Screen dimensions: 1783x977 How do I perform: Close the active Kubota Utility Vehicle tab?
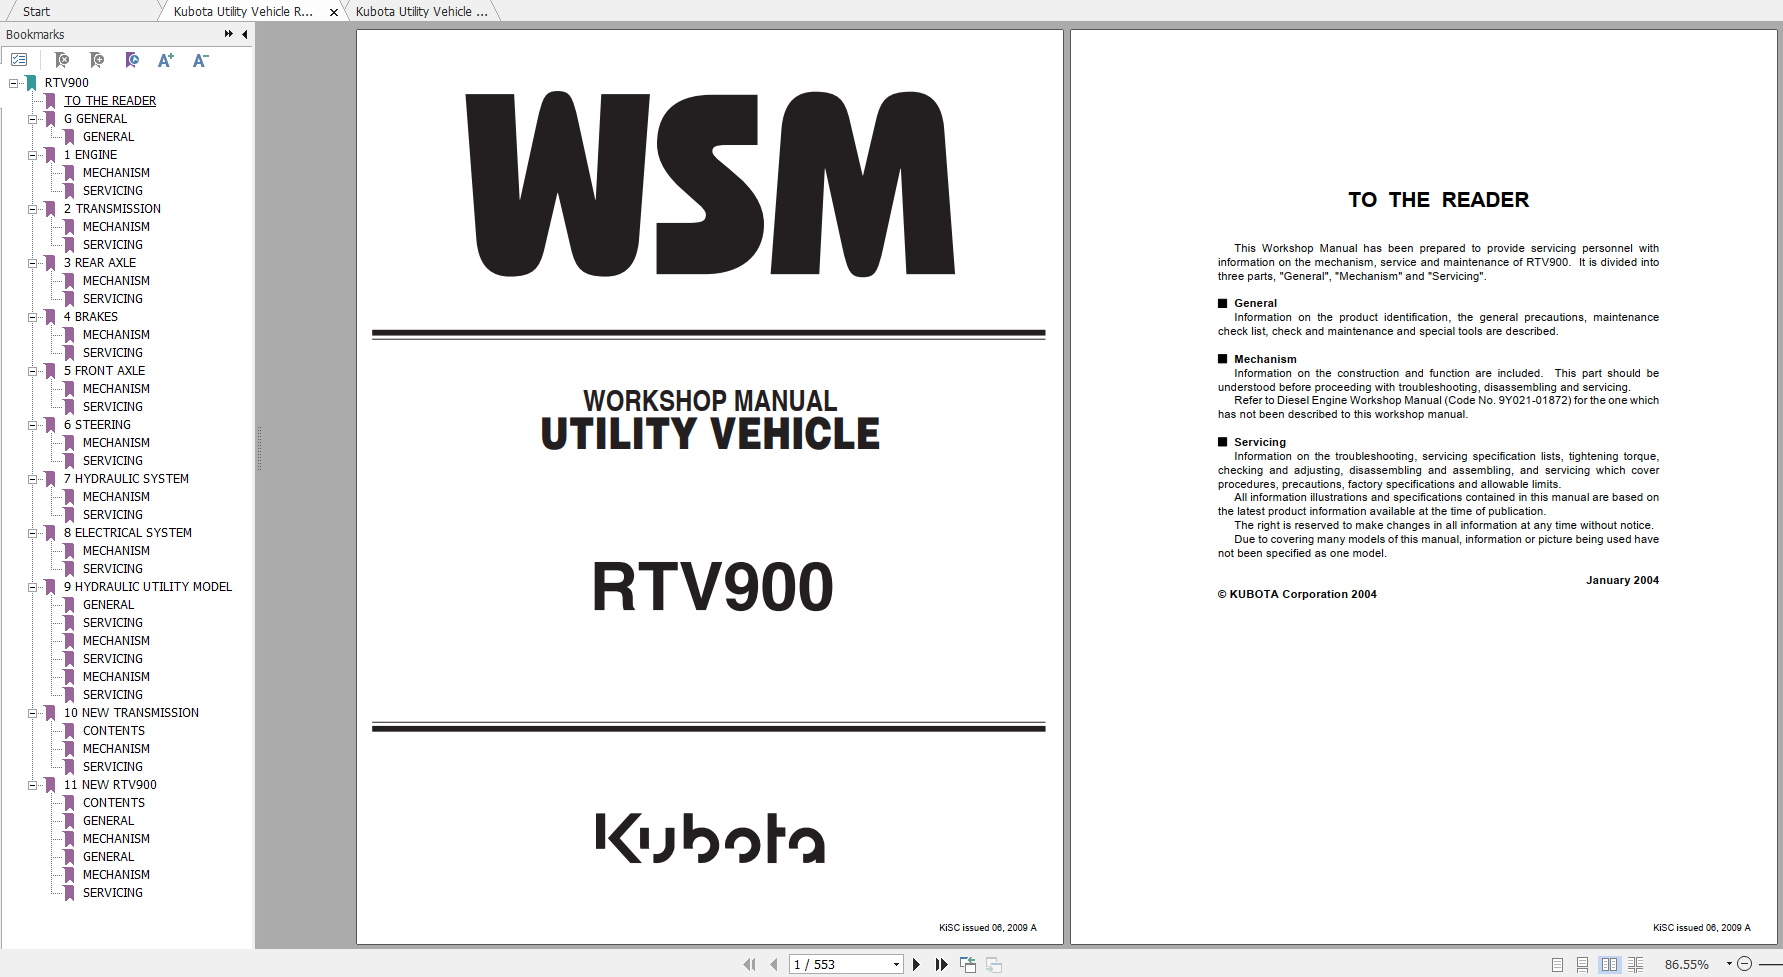pyautogui.click(x=334, y=12)
